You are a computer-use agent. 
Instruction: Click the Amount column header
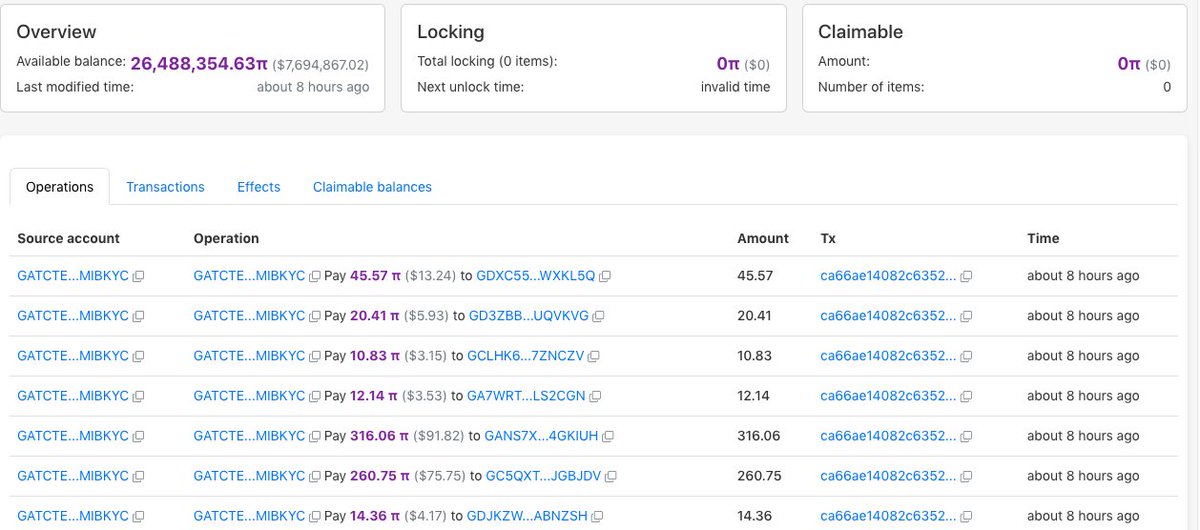(x=763, y=238)
